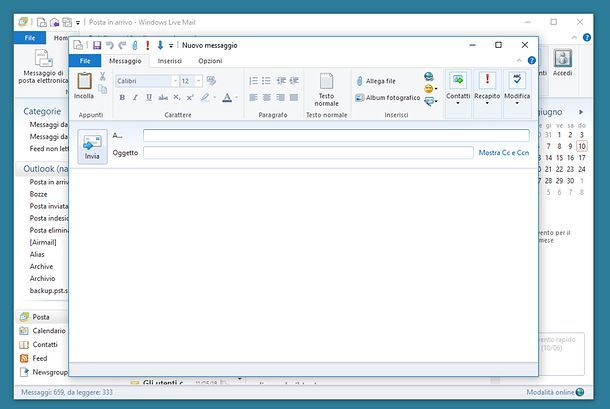
Task: Cut selection with the scissors icon
Action: (x=103, y=76)
